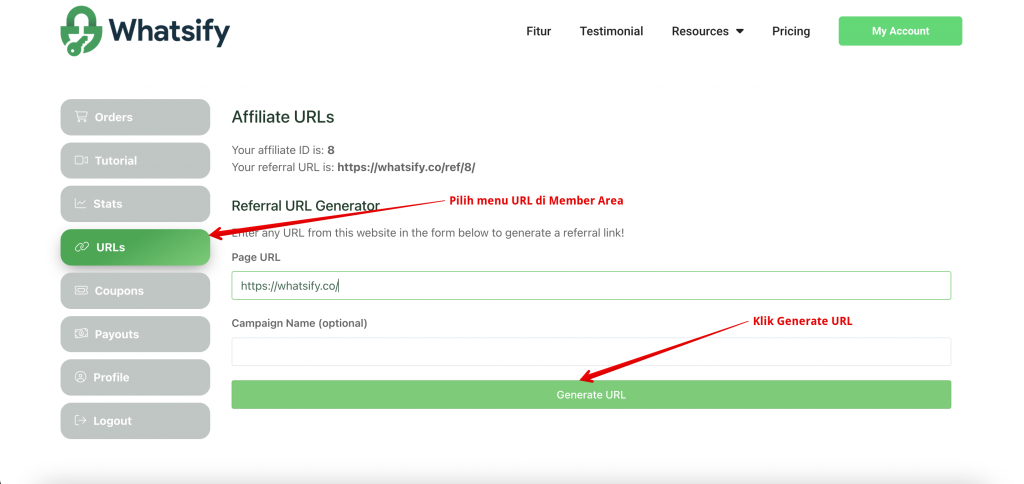Click the video camera icon beside Tutorial
Viewport: 1024px width, 484px height.
pyautogui.click(x=81, y=161)
